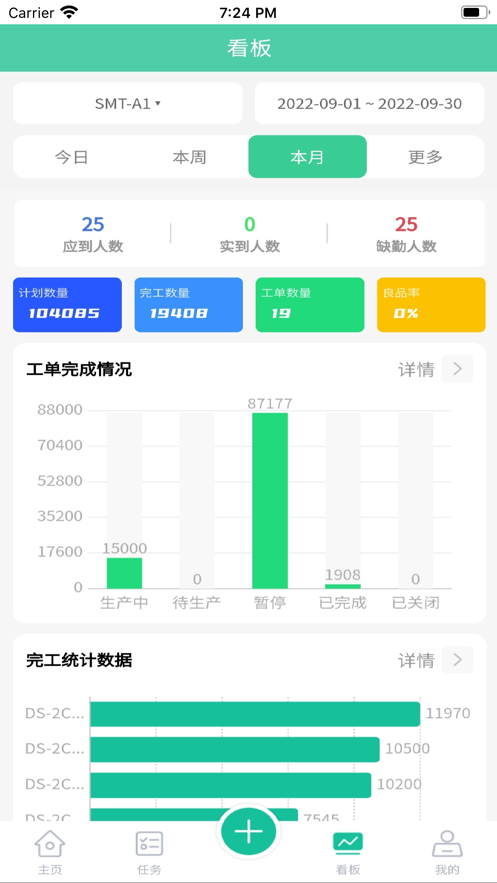Select the horizontal bar labeled 10500
Screen dimensions: 497x883
(x=235, y=749)
